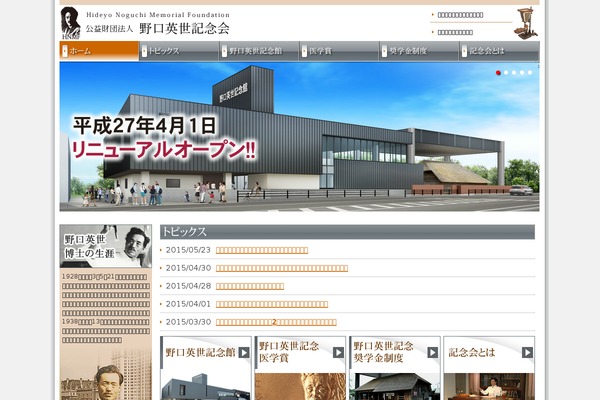Open the 記念会とは card title

(472, 353)
